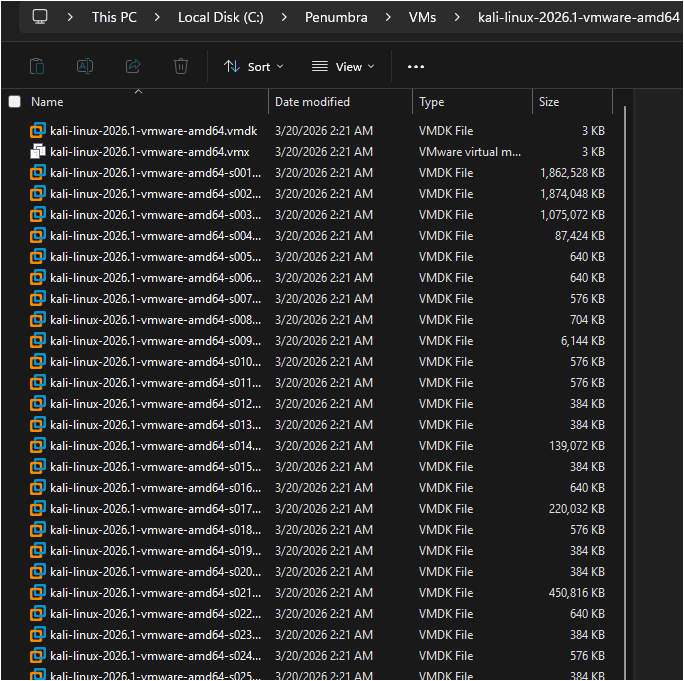Viewport: 684px width, 681px height.
Task: Select the s001 VMDK file icon
Action: [38, 172]
